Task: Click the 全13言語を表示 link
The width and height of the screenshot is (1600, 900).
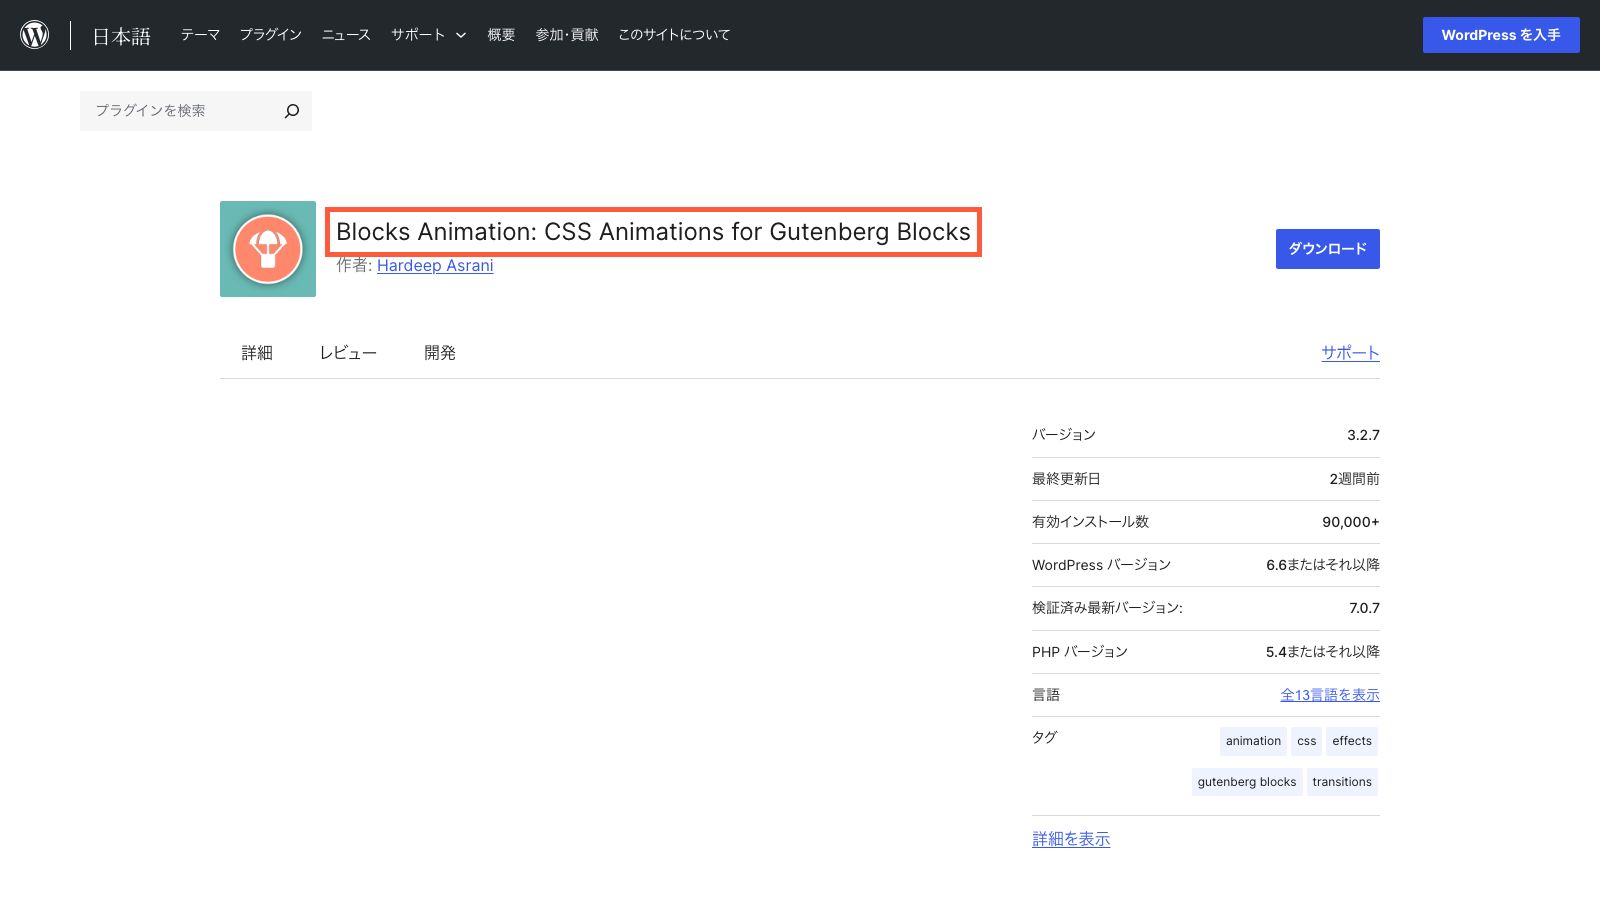Action: [x=1330, y=695]
